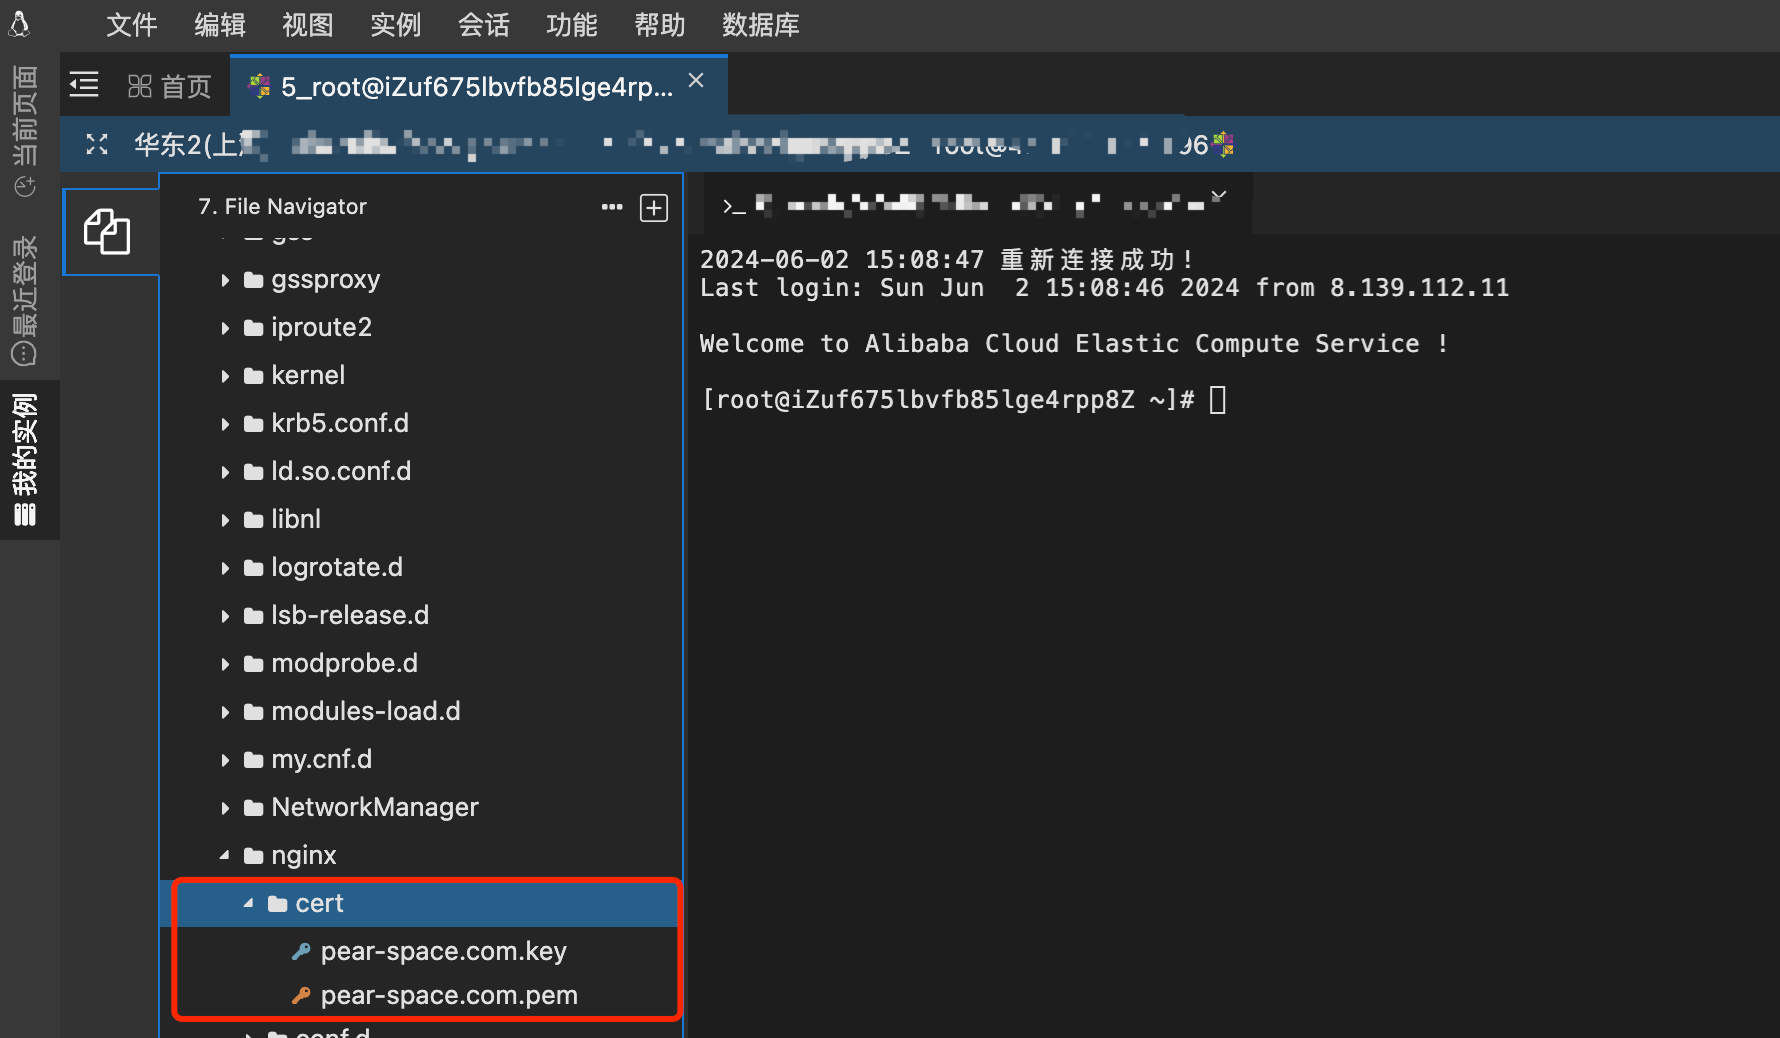Click the File Navigator add plus icon

pos(654,208)
